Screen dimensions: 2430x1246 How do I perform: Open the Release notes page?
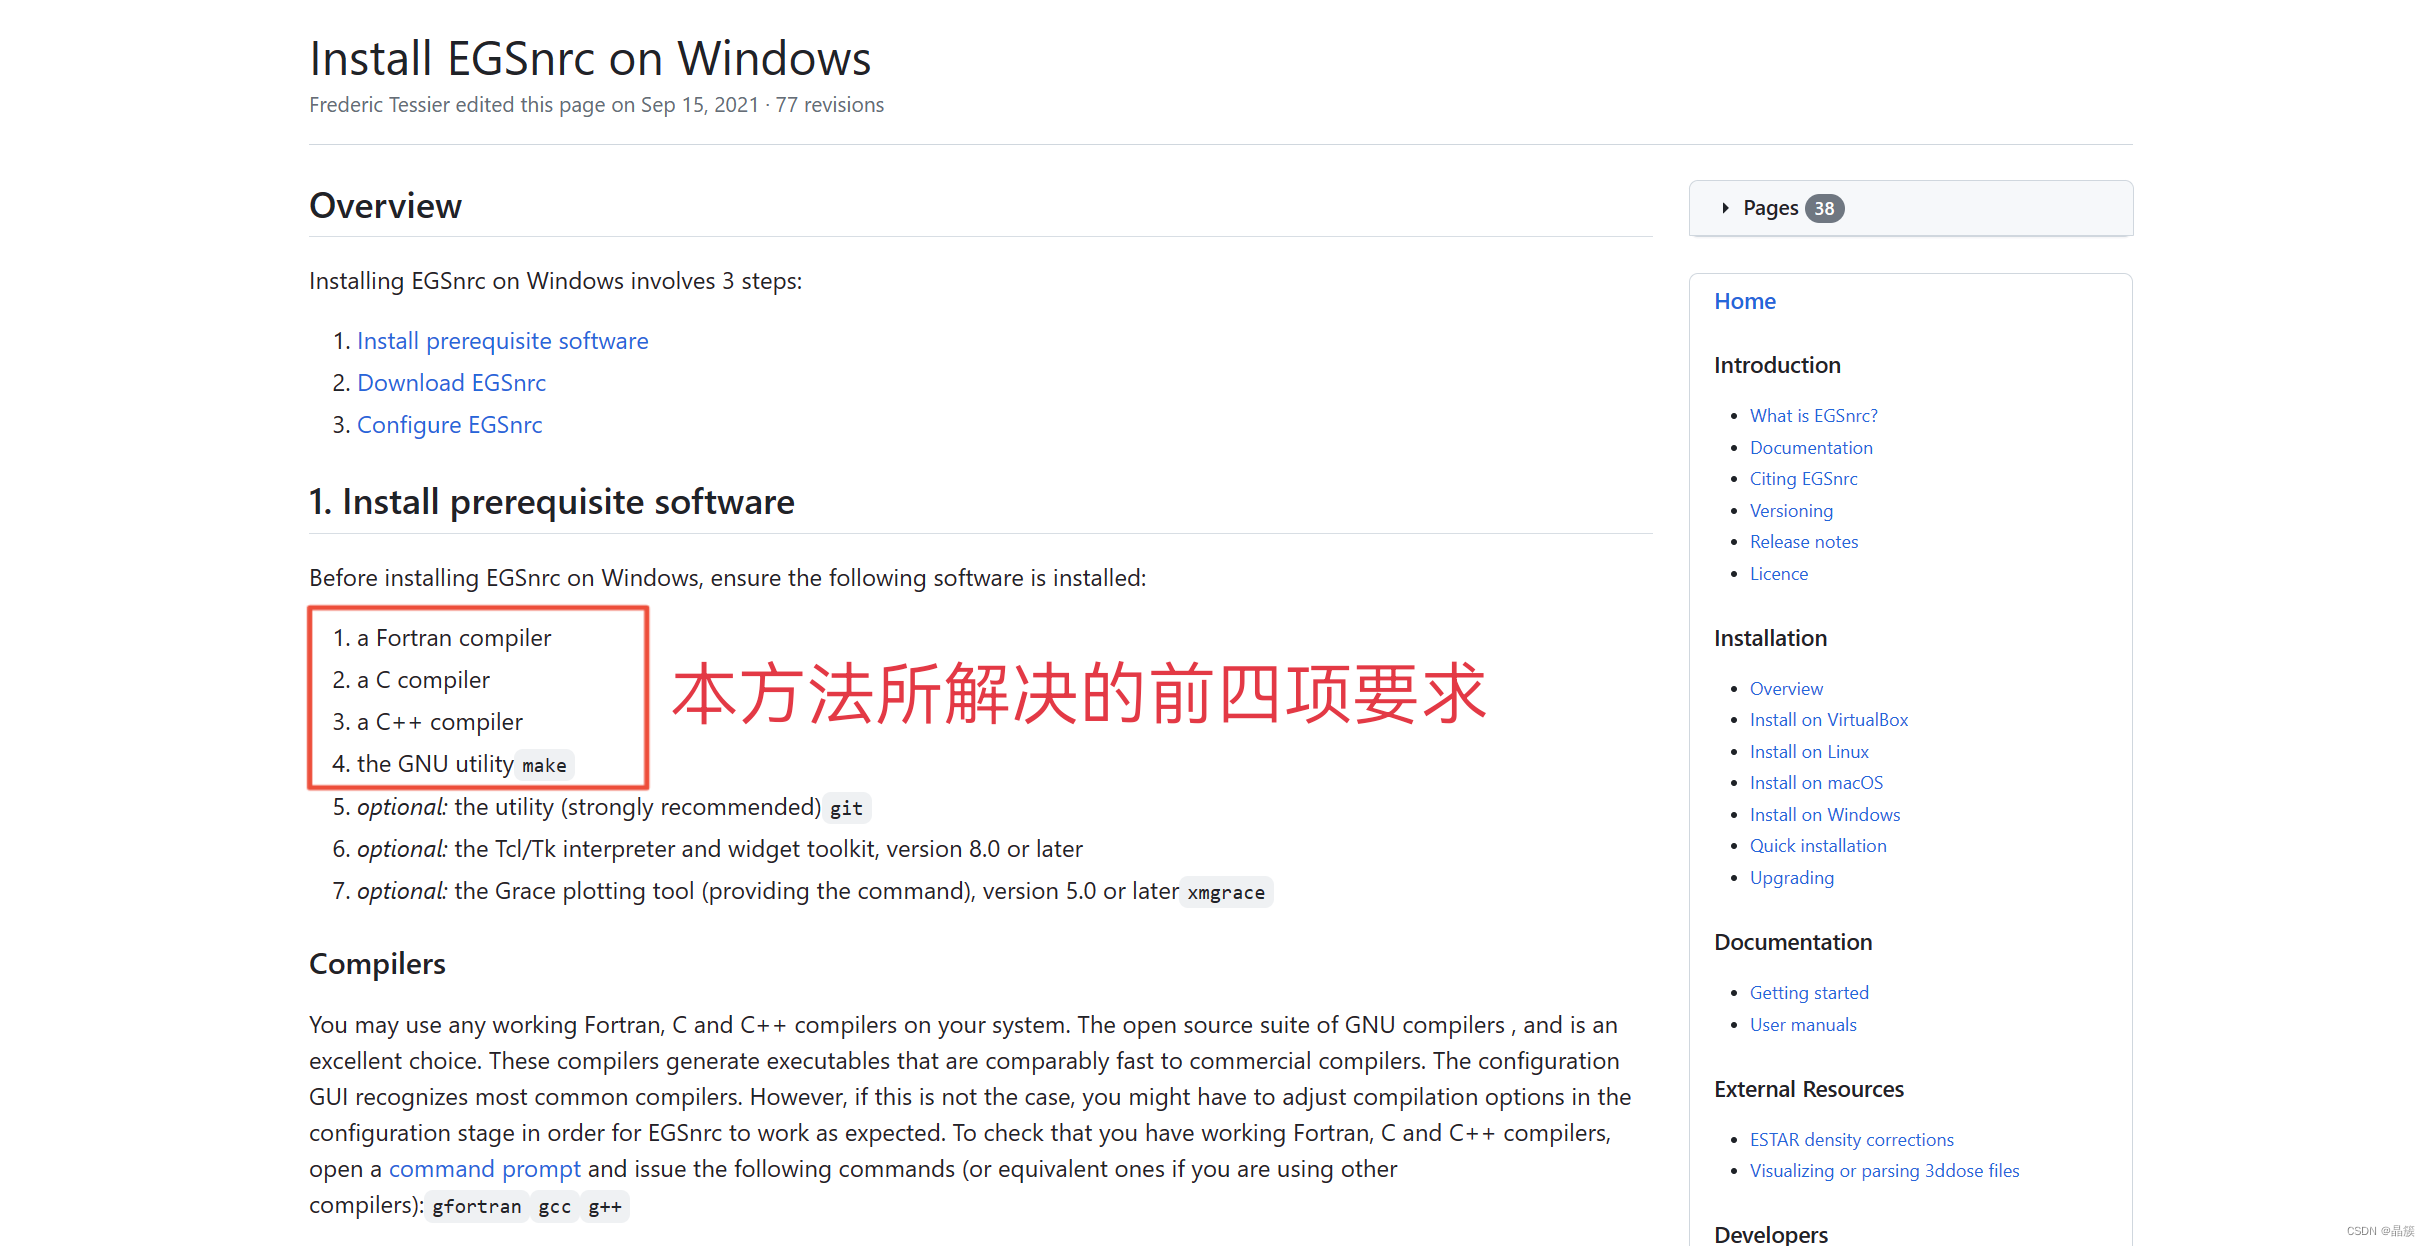pos(1803,541)
